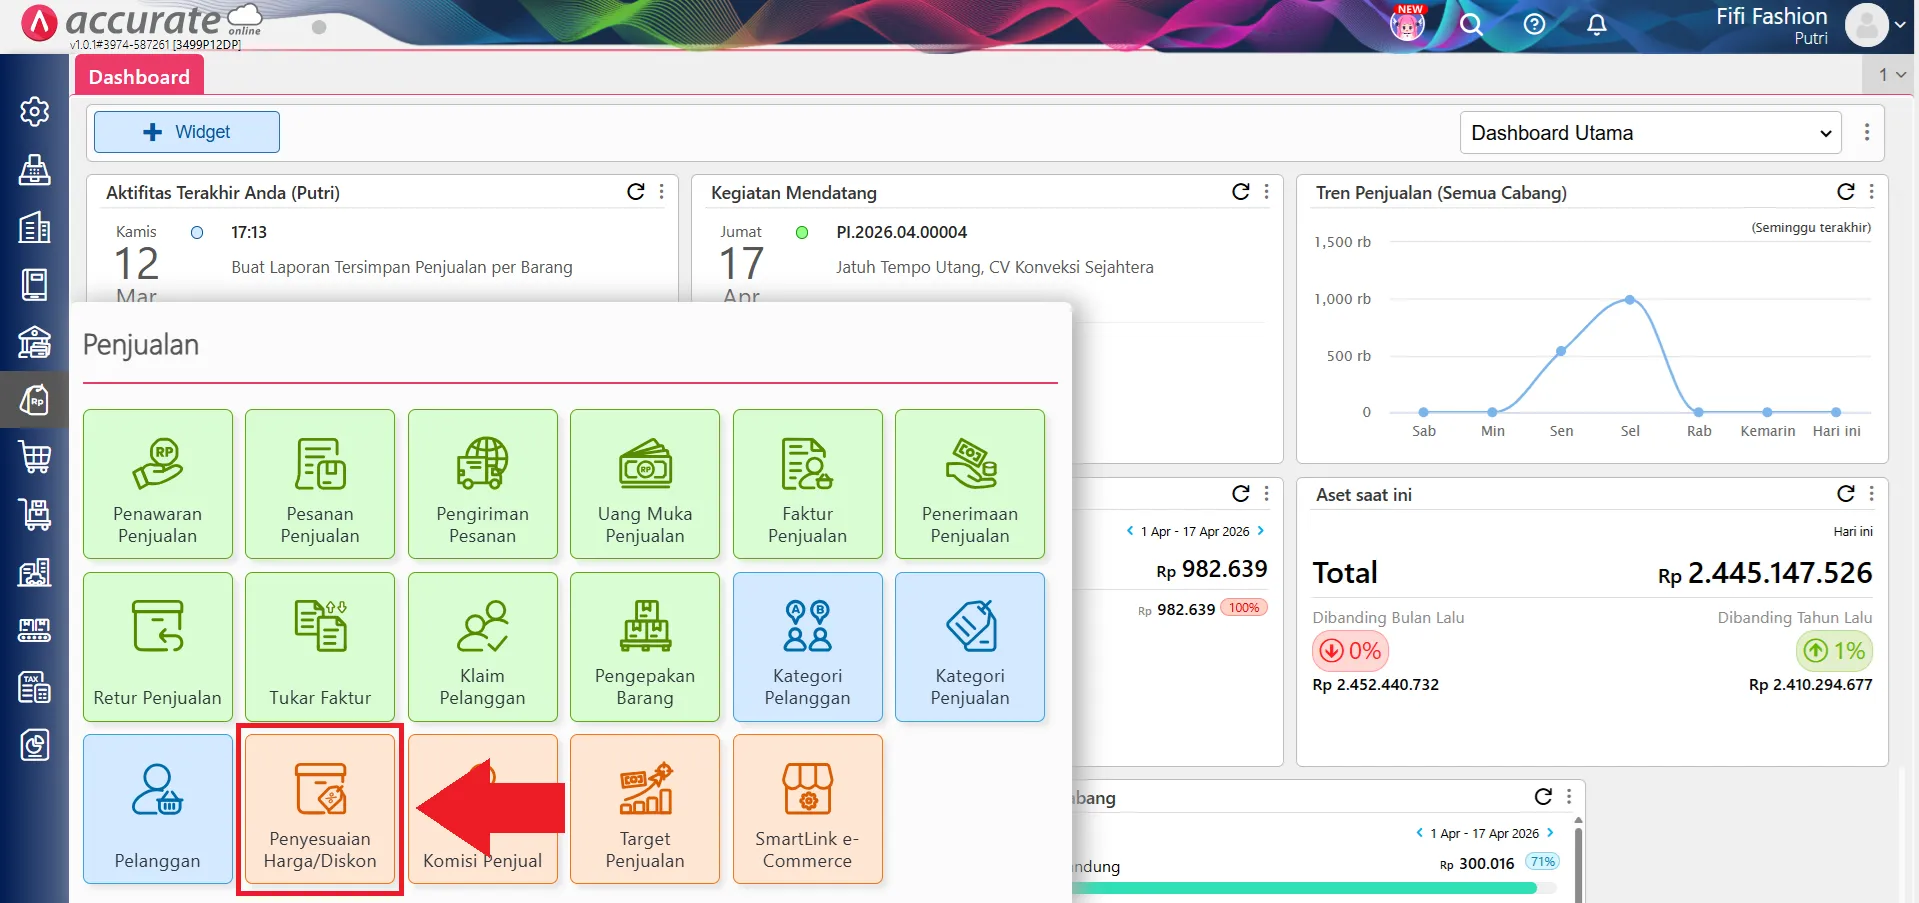This screenshot has width=1919, height=903.
Task: Refresh Aktifitas Terakhir Anda widget
Action: [636, 191]
